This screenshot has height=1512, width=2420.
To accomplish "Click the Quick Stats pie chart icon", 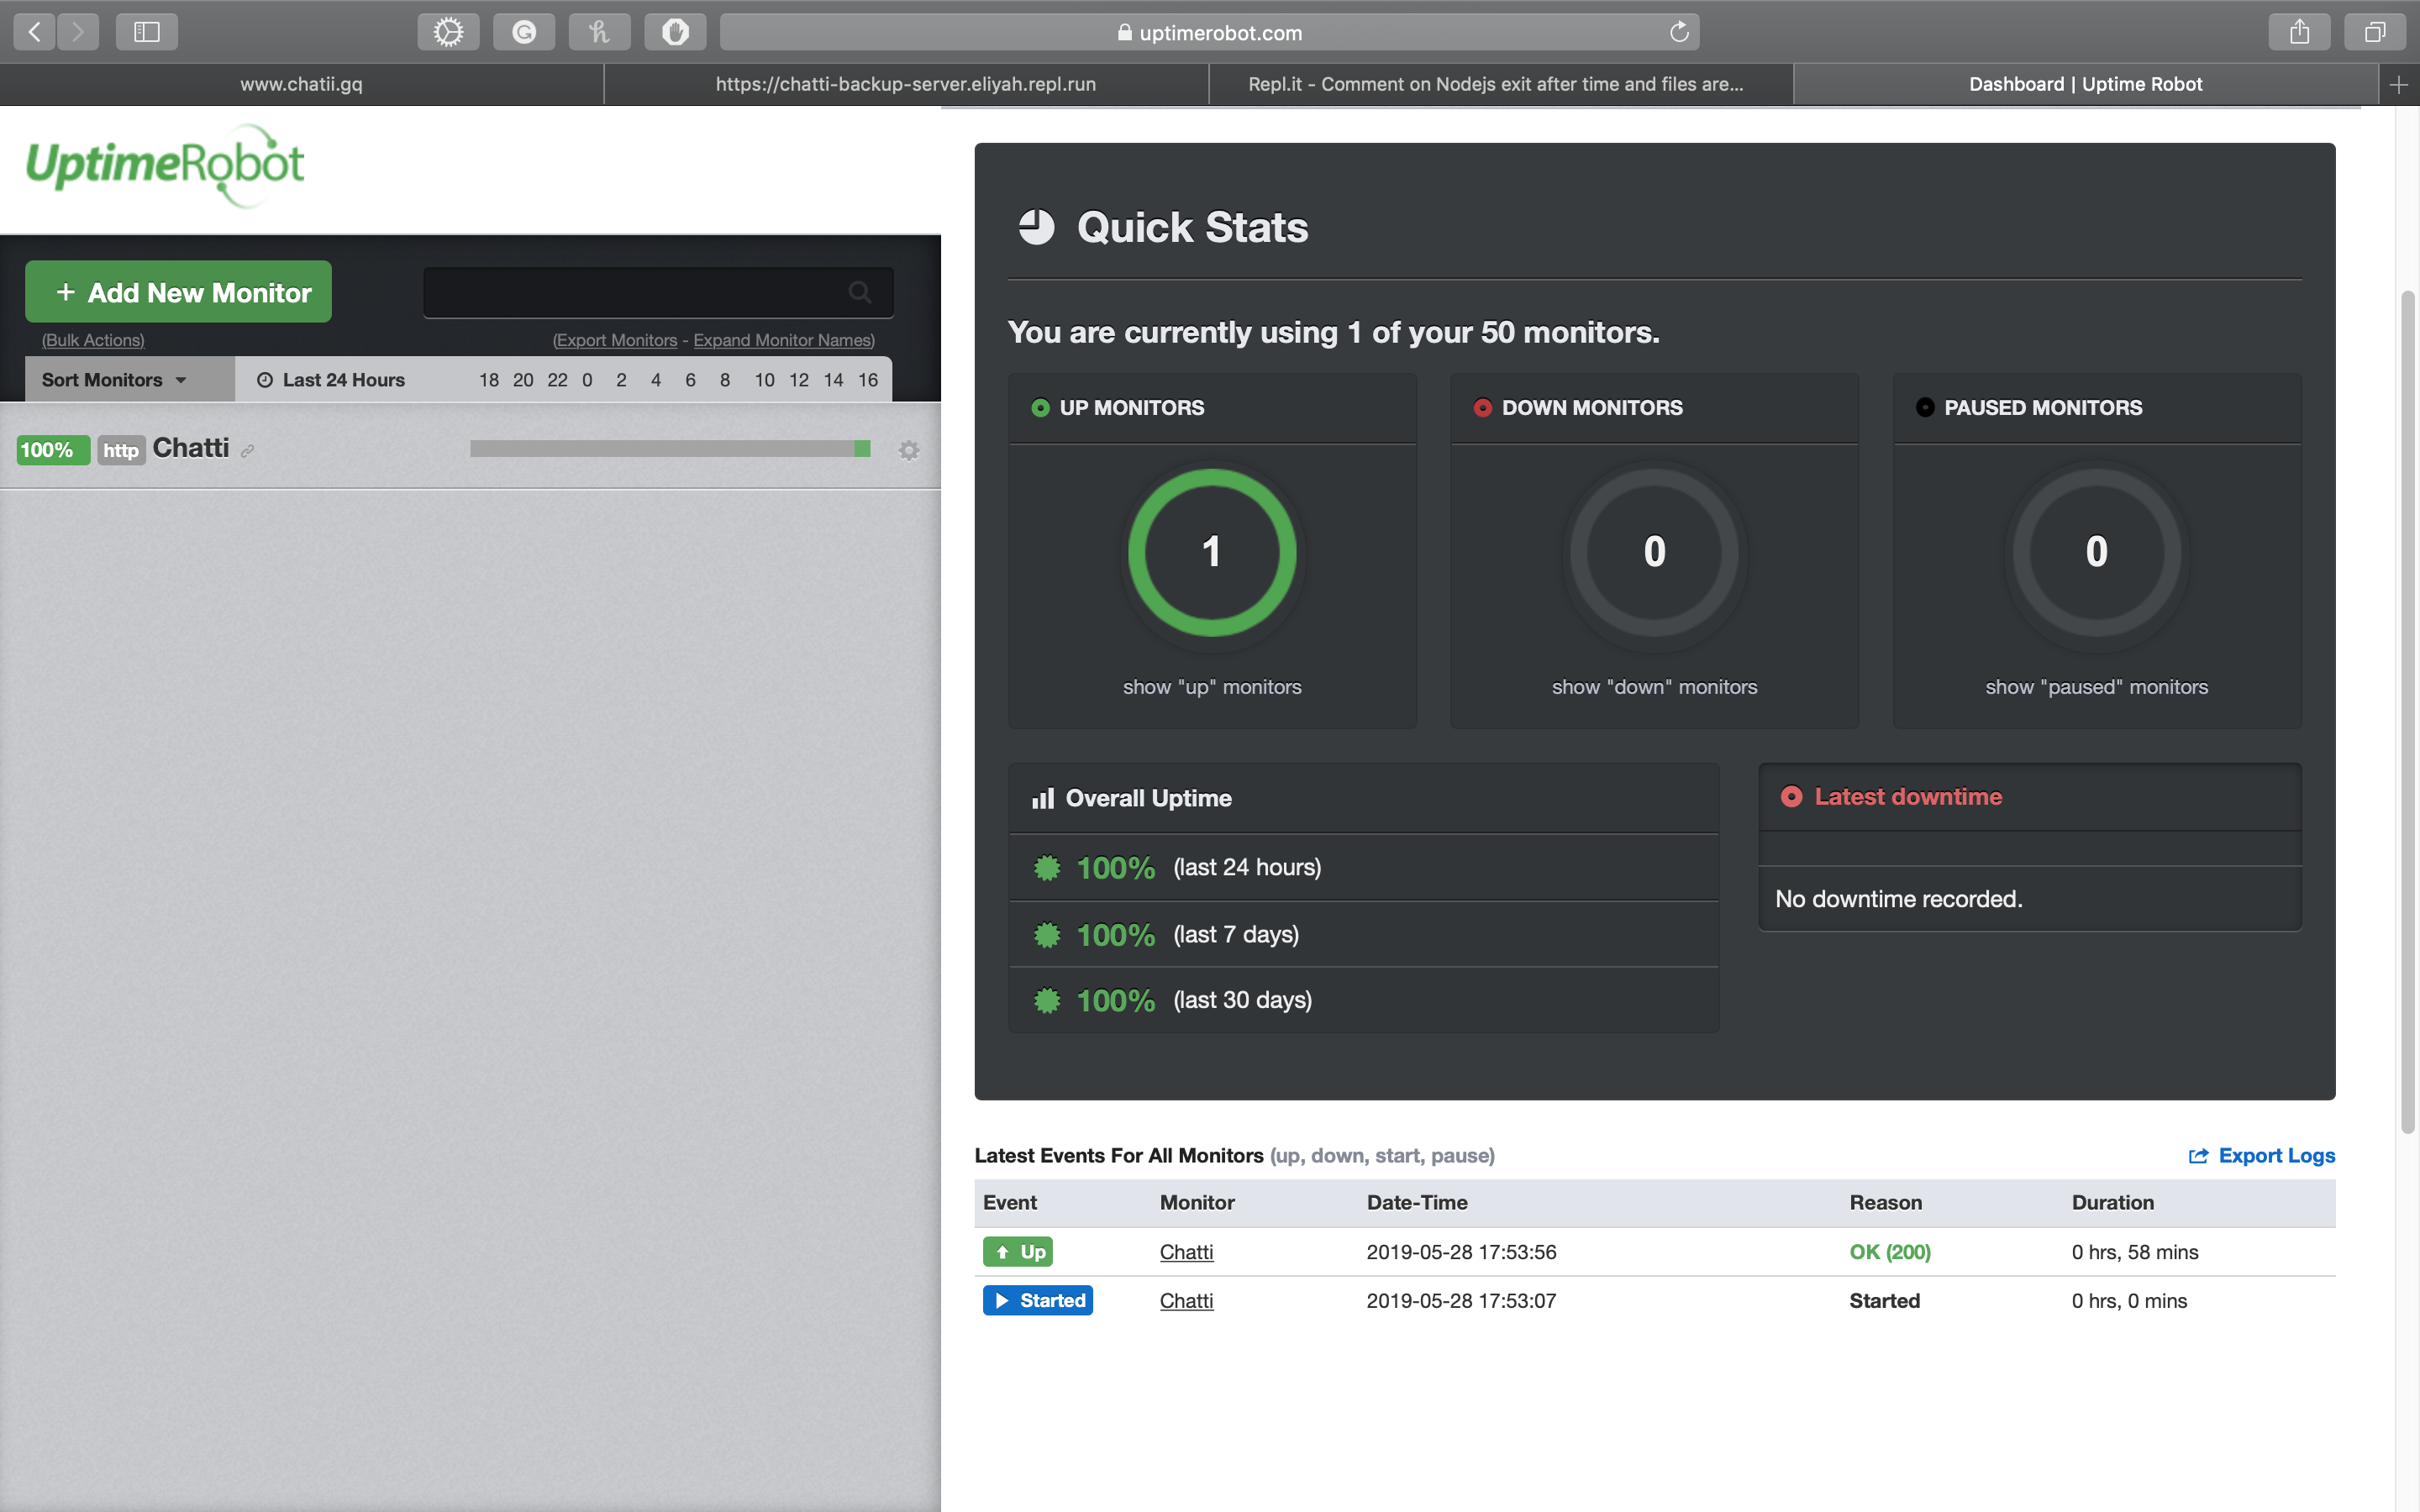I will [x=1036, y=227].
